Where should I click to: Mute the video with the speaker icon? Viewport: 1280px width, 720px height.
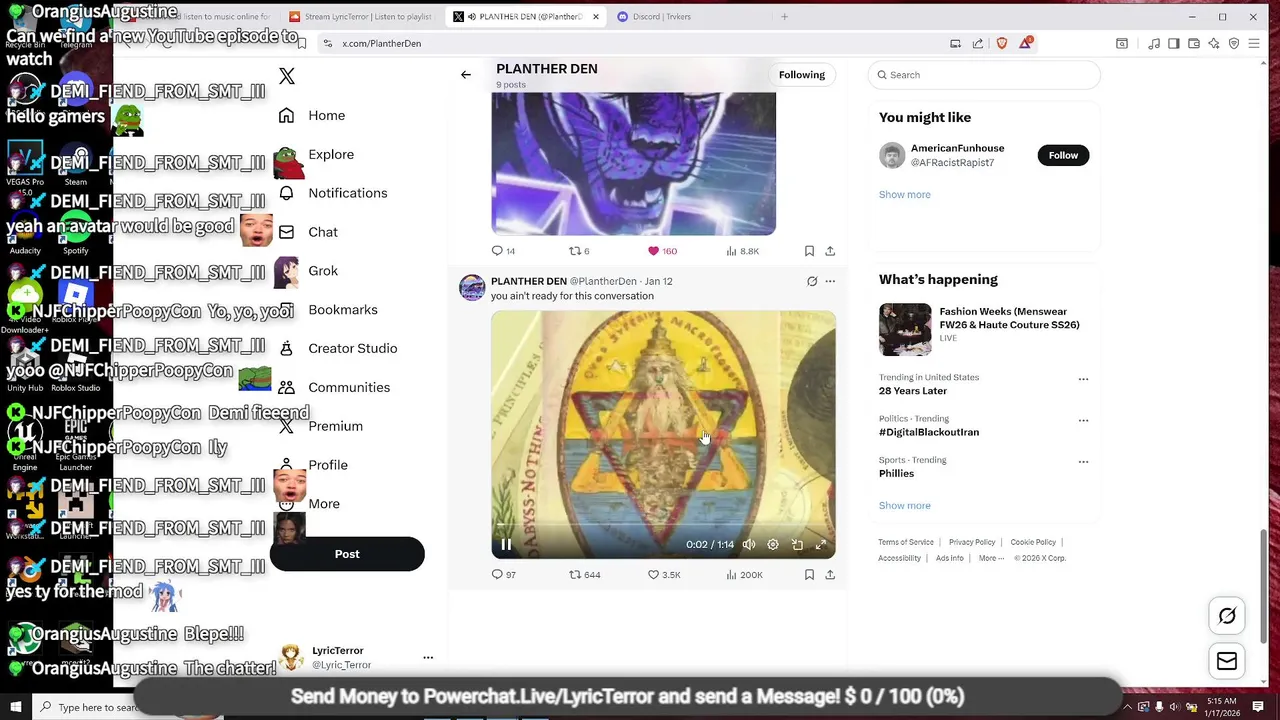pyautogui.click(x=749, y=545)
